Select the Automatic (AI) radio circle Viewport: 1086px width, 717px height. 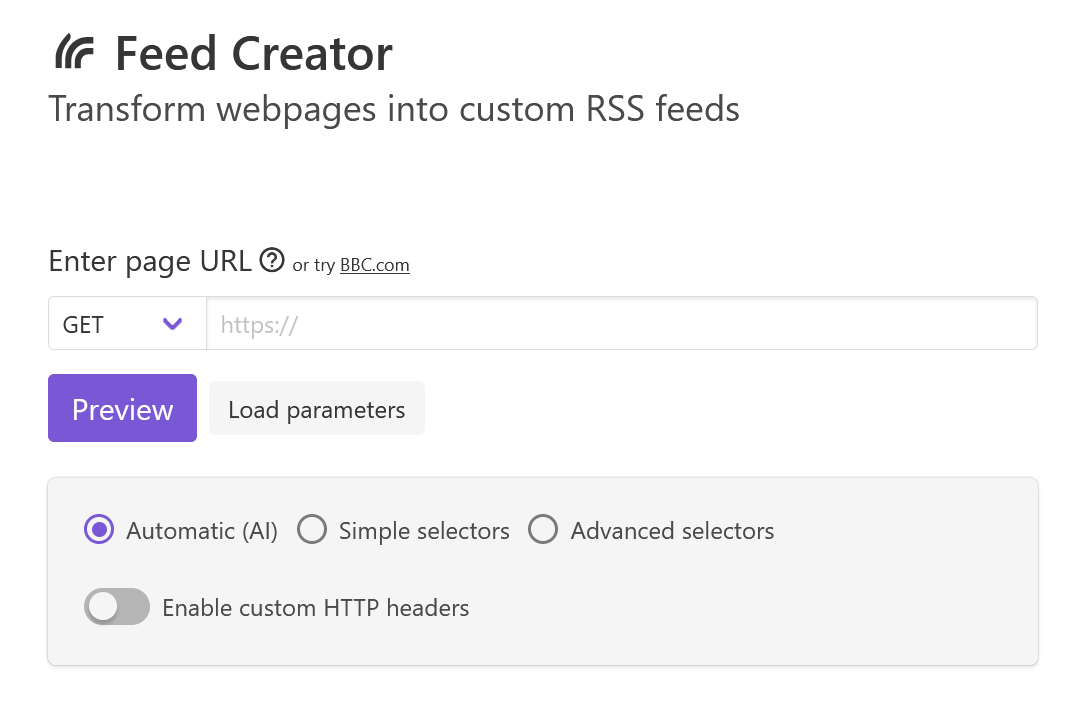click(99, 530)
